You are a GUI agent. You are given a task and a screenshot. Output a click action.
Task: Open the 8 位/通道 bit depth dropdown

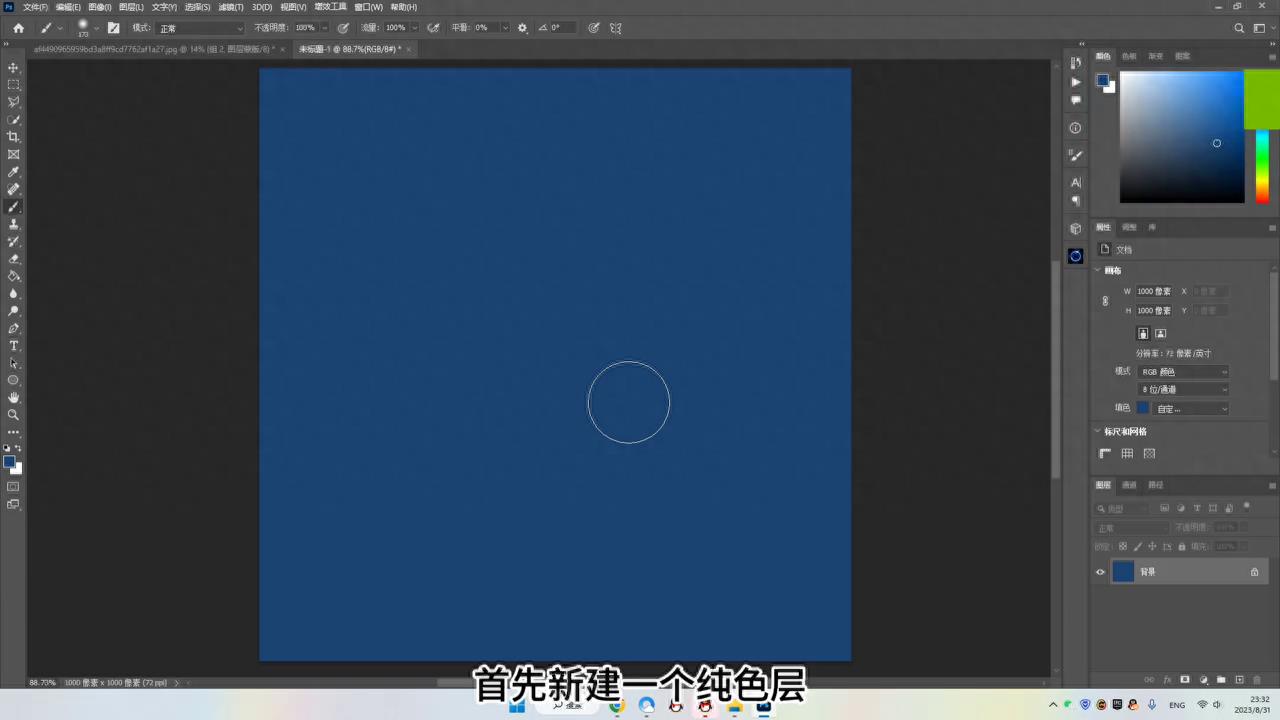pyautogui.click(x=1183, y=390)
